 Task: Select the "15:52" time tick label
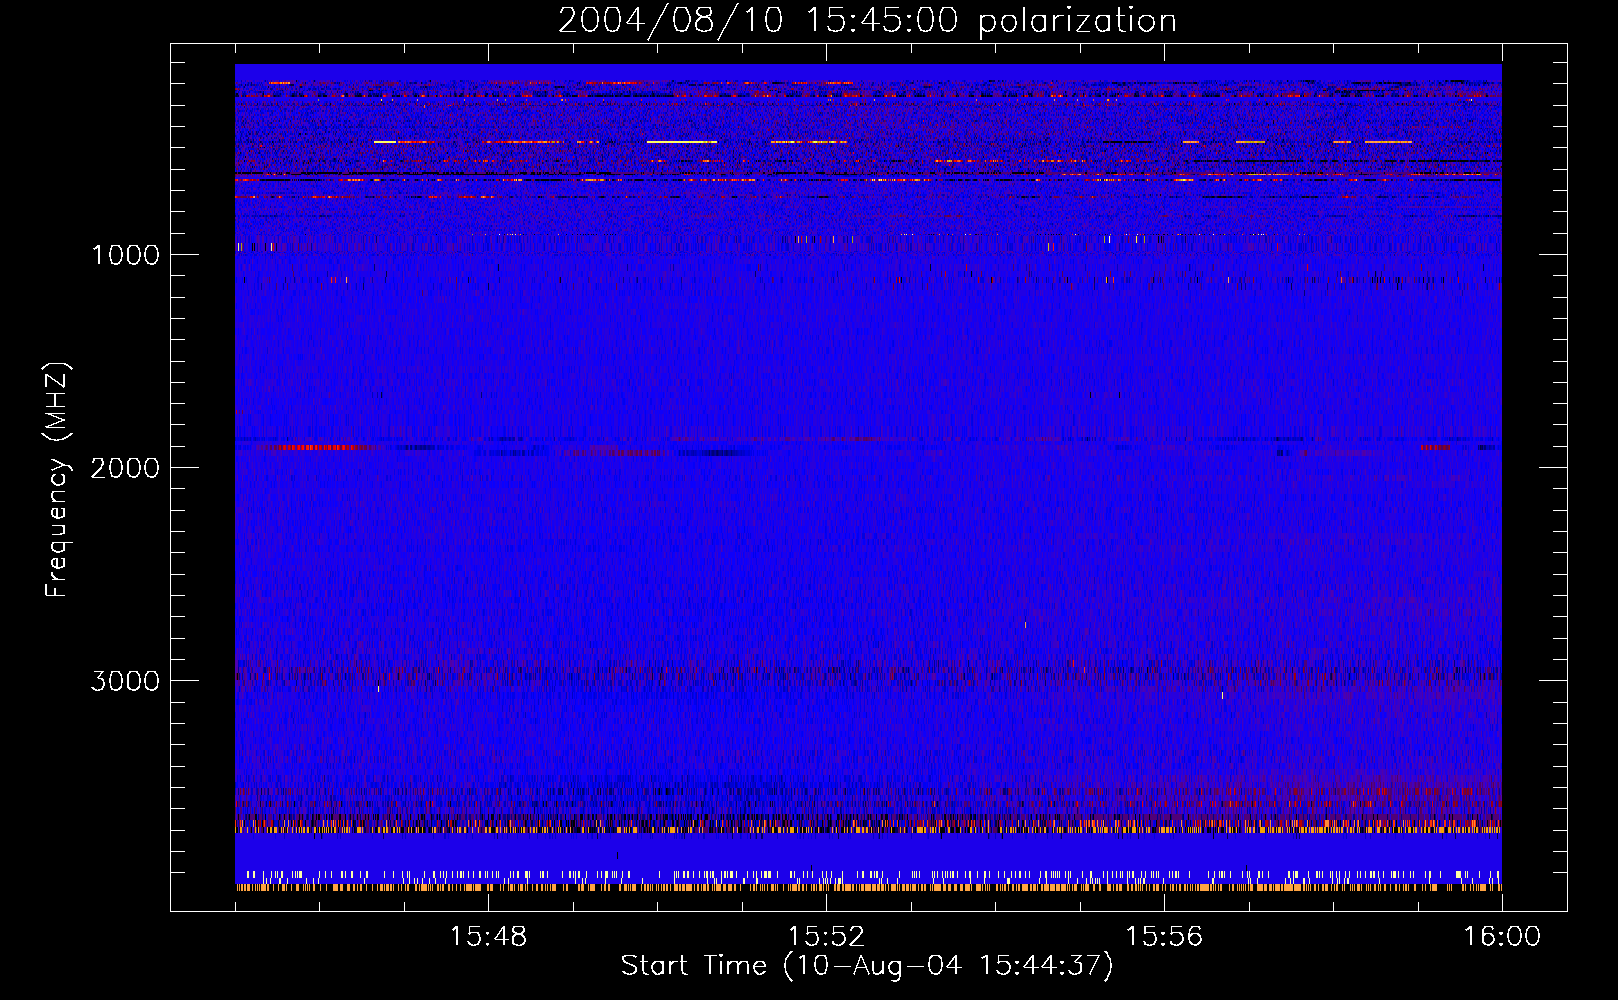(x=826, y=937)
